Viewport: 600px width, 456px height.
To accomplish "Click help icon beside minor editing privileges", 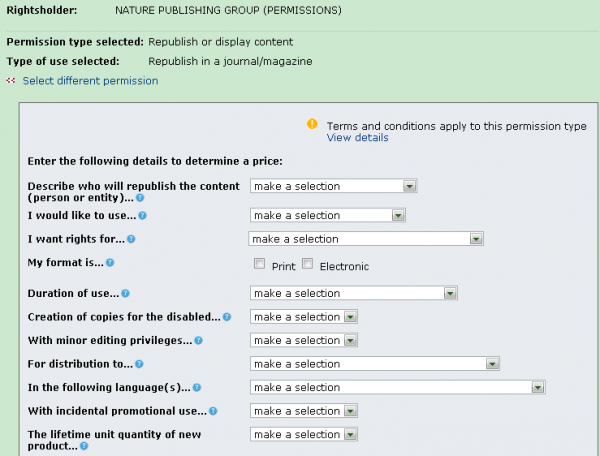I will pyautogui.click(x=197, y=341).
